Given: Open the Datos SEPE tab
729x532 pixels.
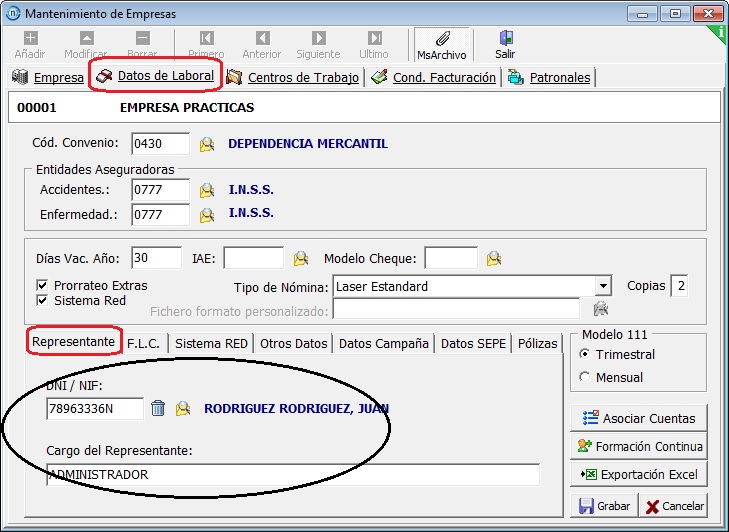Looking at the screenshot, I should [x=474, y=343].
